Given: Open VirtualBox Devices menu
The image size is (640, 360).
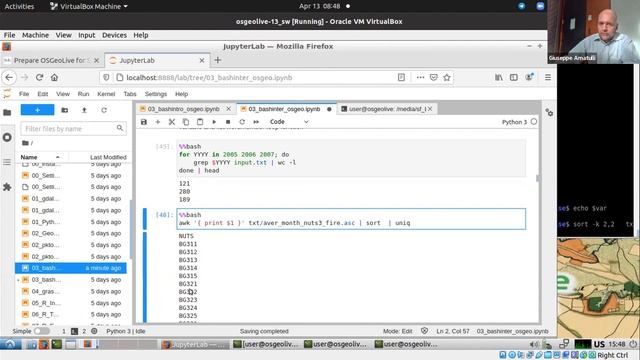Looking at the screenshot, I should pyautogui.click(x=114, y=35).
